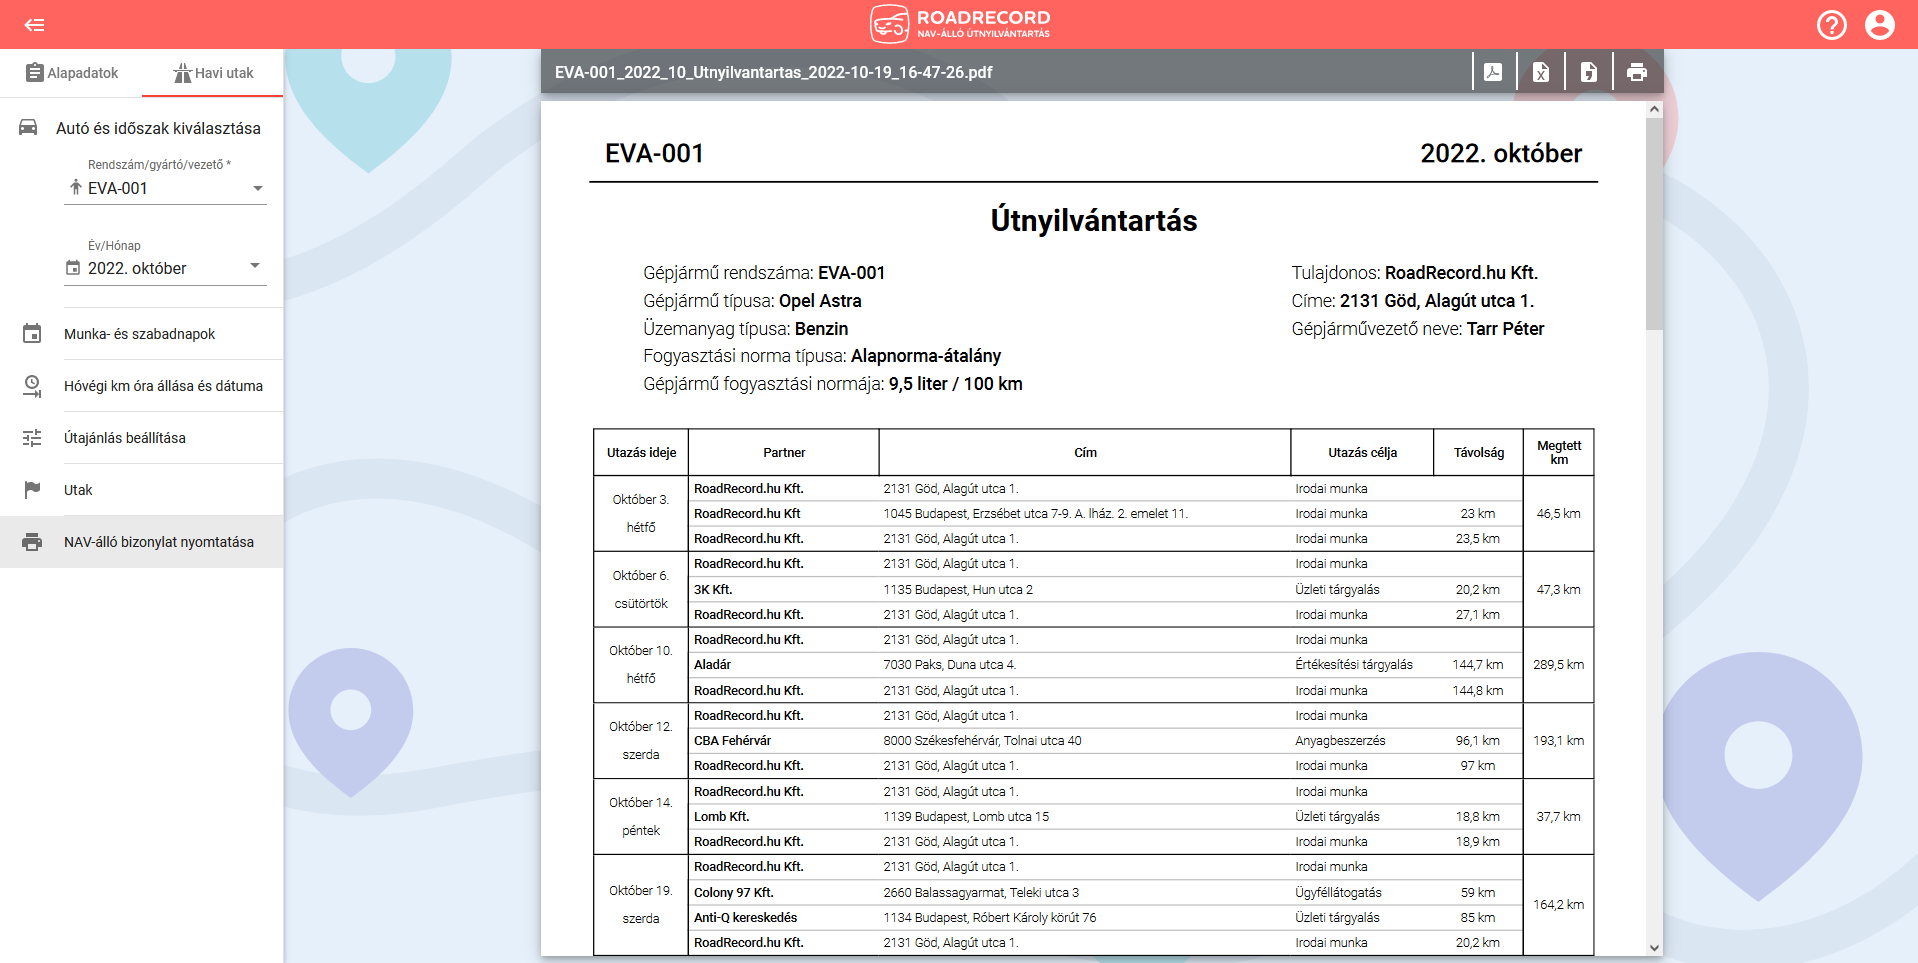The height and width of the screenshot is (963, 1918).
Task: Click the Utazás célja column header
Action: tap(1363, 453)
